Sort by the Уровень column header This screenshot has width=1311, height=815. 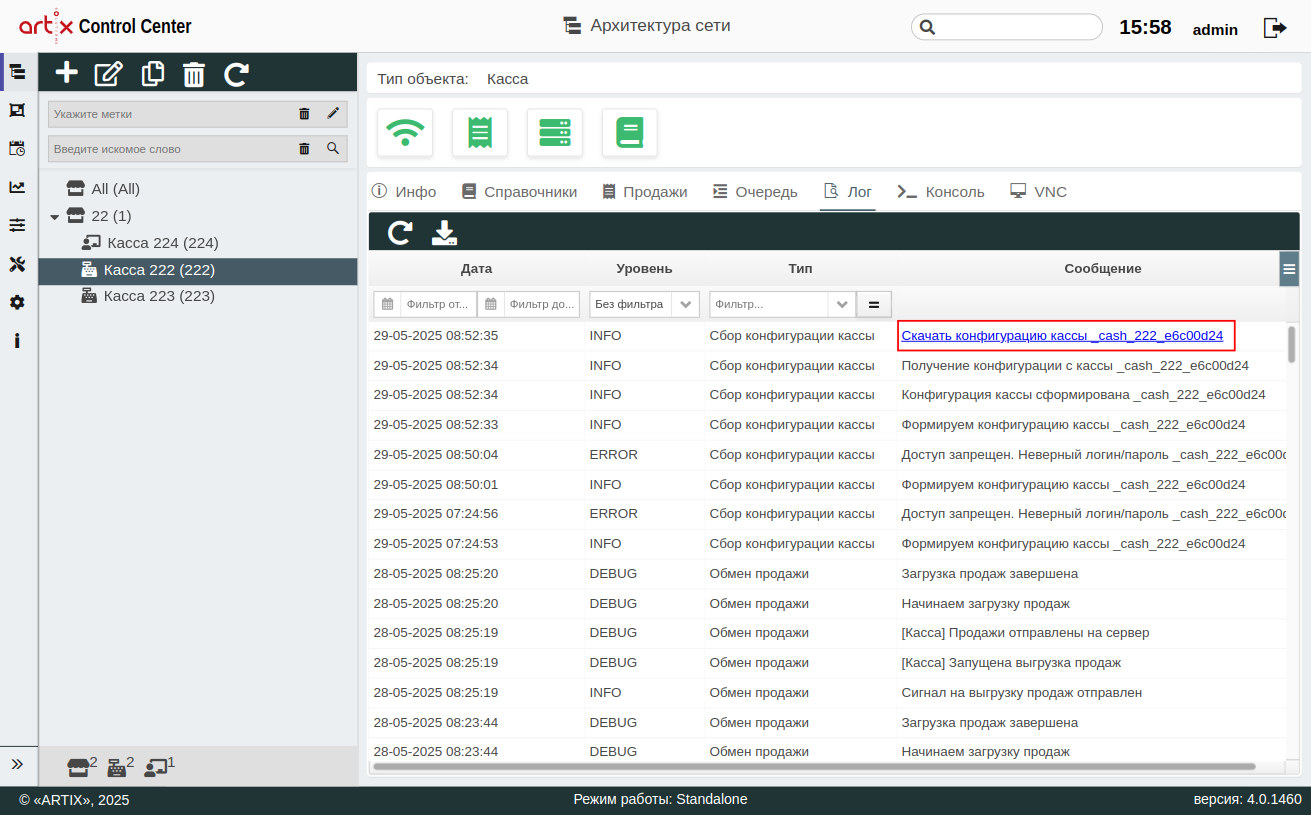pyautogui.click(x=644, y=268)
